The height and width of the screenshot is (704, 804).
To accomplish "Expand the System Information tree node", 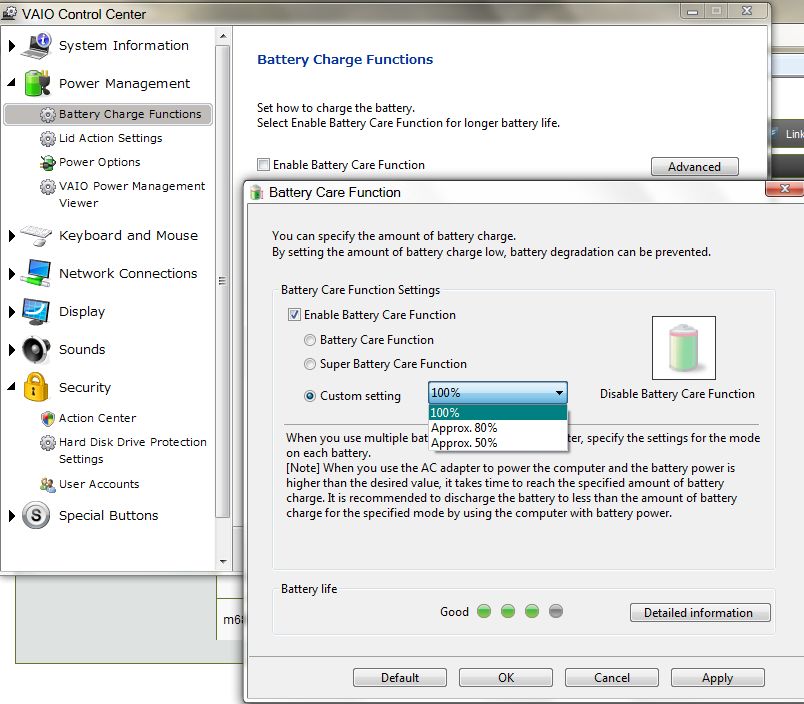I will coord(12,46).
